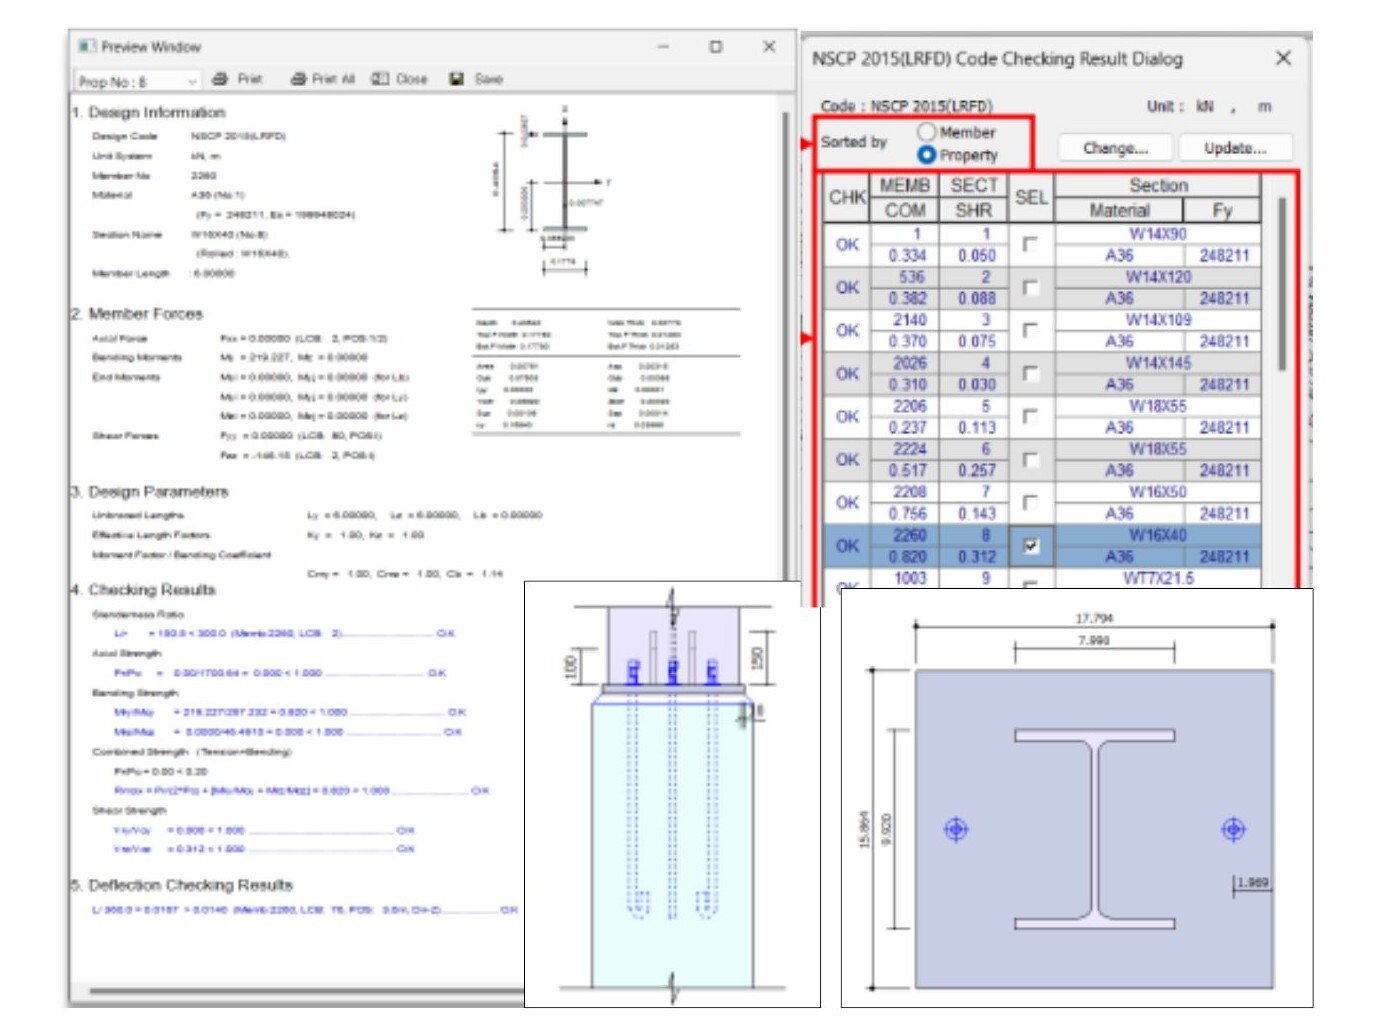Image resolution: width=1375 pixels, height=1028 pixels.
Task: Click the SECT column header
Action: tap(973, 186)
